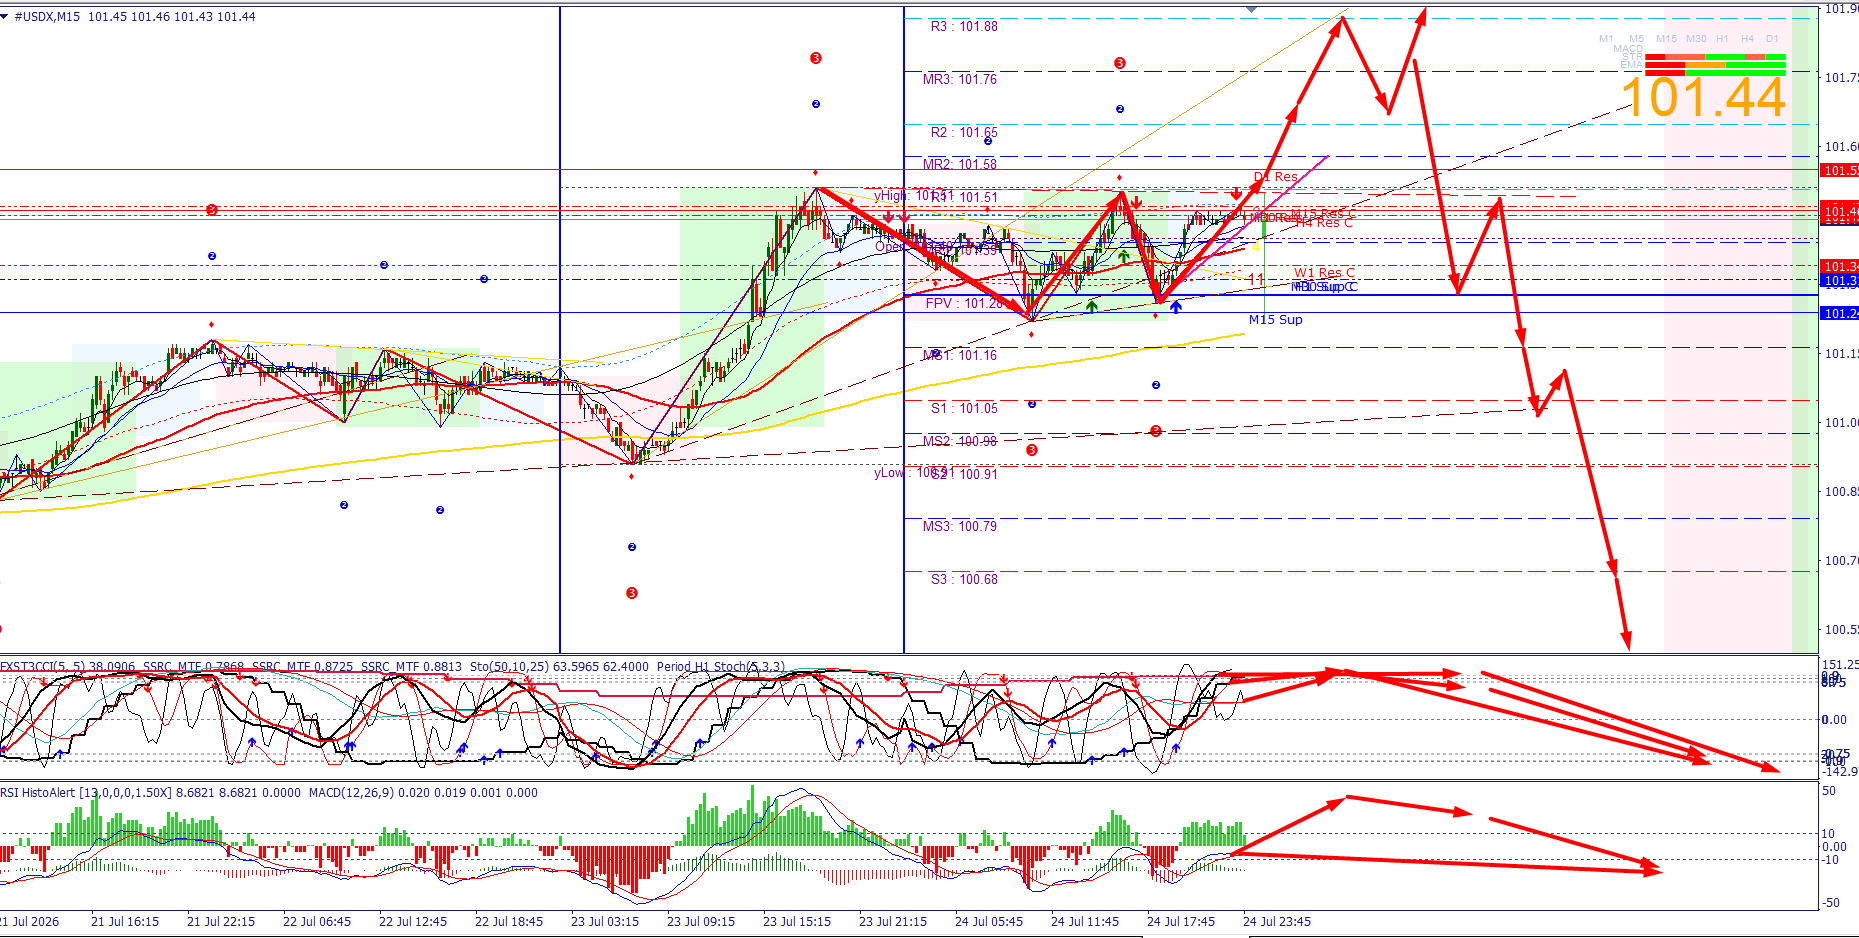Click the 23 Jul 21:15 time axis label
Viewport: 1859px width, 938px height.
[893, 922]
